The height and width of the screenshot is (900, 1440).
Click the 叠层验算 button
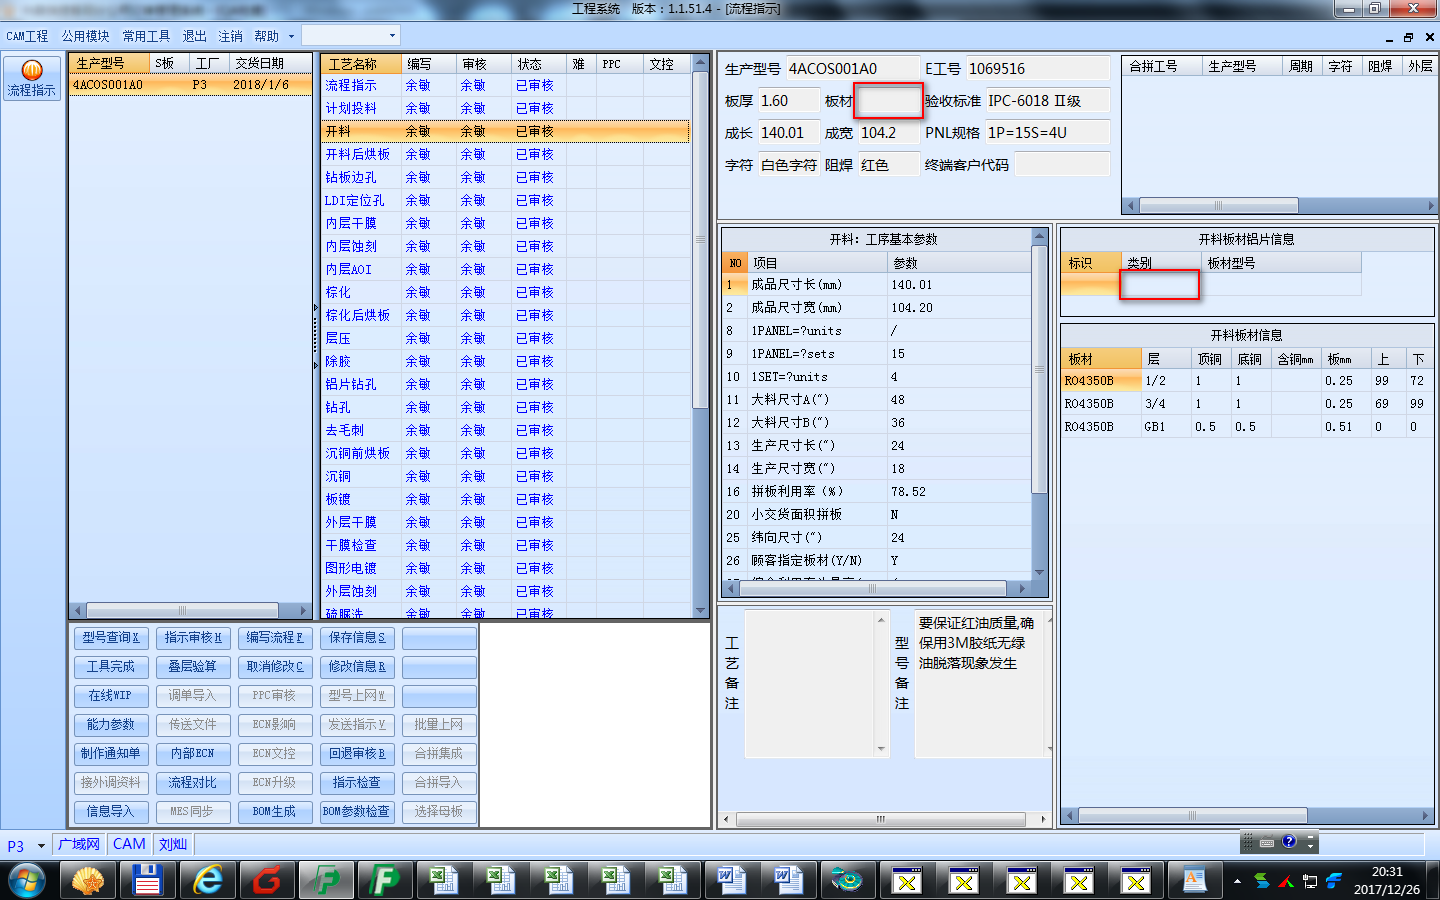coord(193,666)
